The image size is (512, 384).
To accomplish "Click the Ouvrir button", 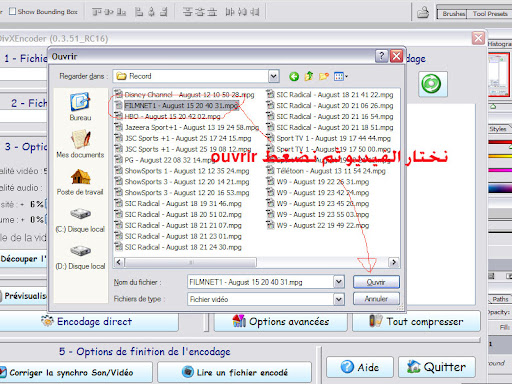I will pyautogui.click(x=376, y=282).
